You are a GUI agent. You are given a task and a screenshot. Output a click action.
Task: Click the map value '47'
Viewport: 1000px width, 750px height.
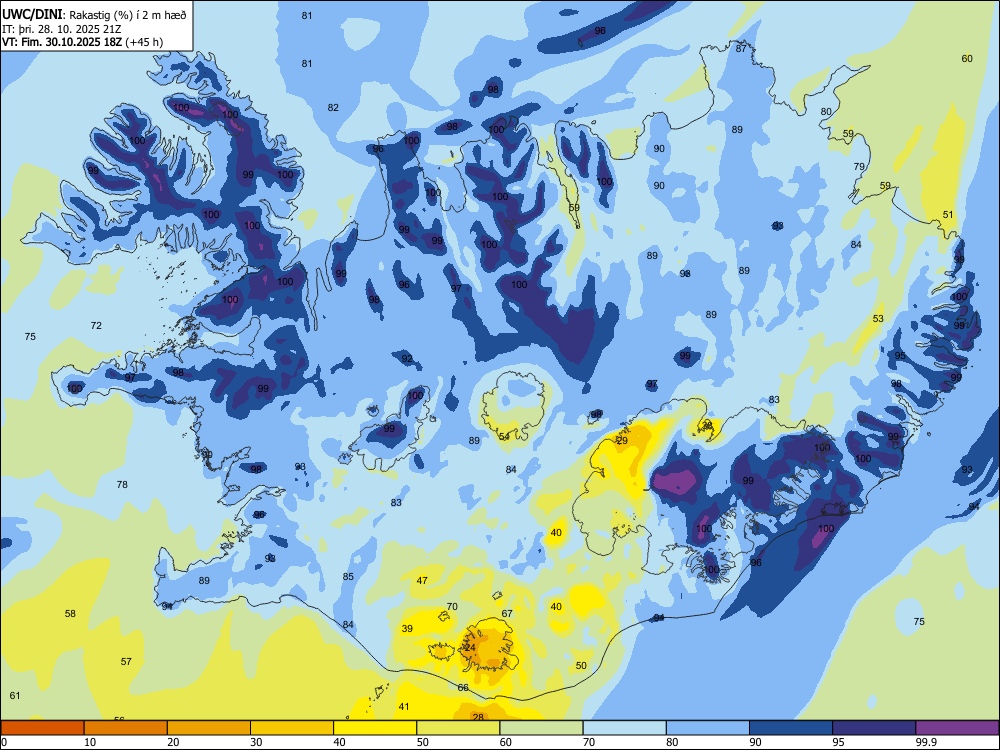pos(422,580)
